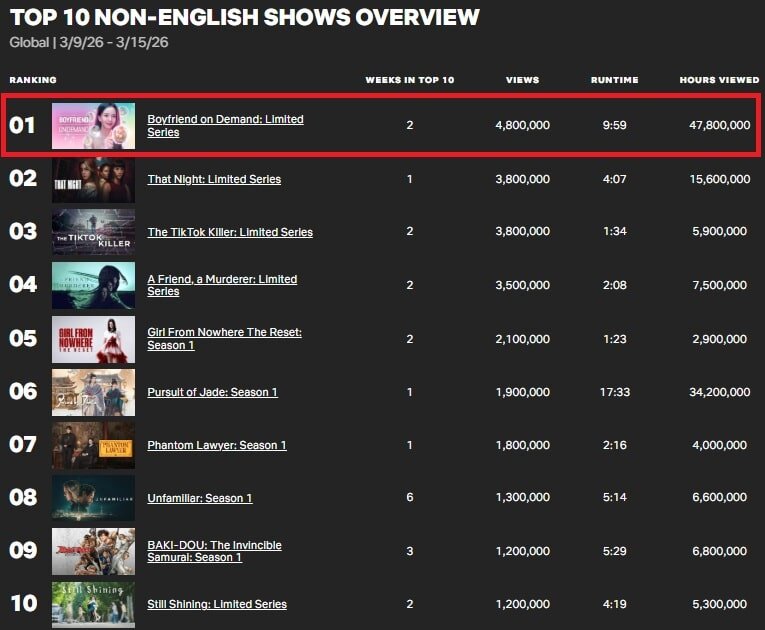The width and height of the screenshot is (765, 630).
Task: Click the VIEWS column header
Action: [x=523, y=80]
